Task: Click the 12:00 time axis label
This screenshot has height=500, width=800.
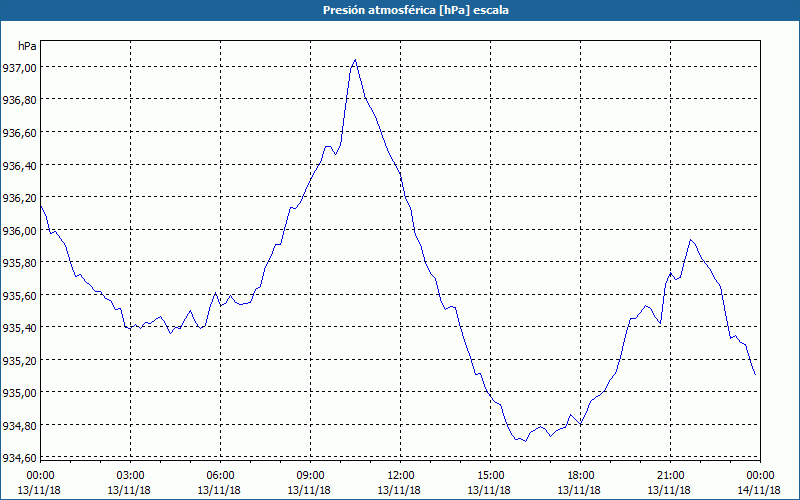Action: [x=401, y=476]
